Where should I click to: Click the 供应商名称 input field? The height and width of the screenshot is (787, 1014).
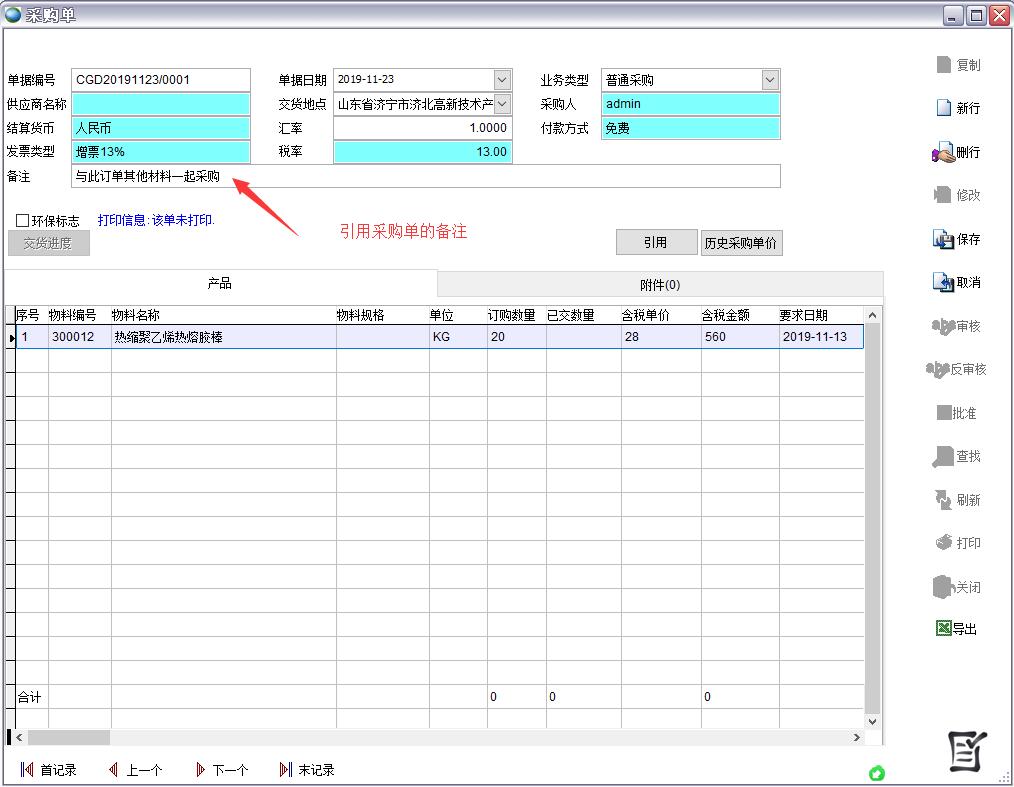161,104
